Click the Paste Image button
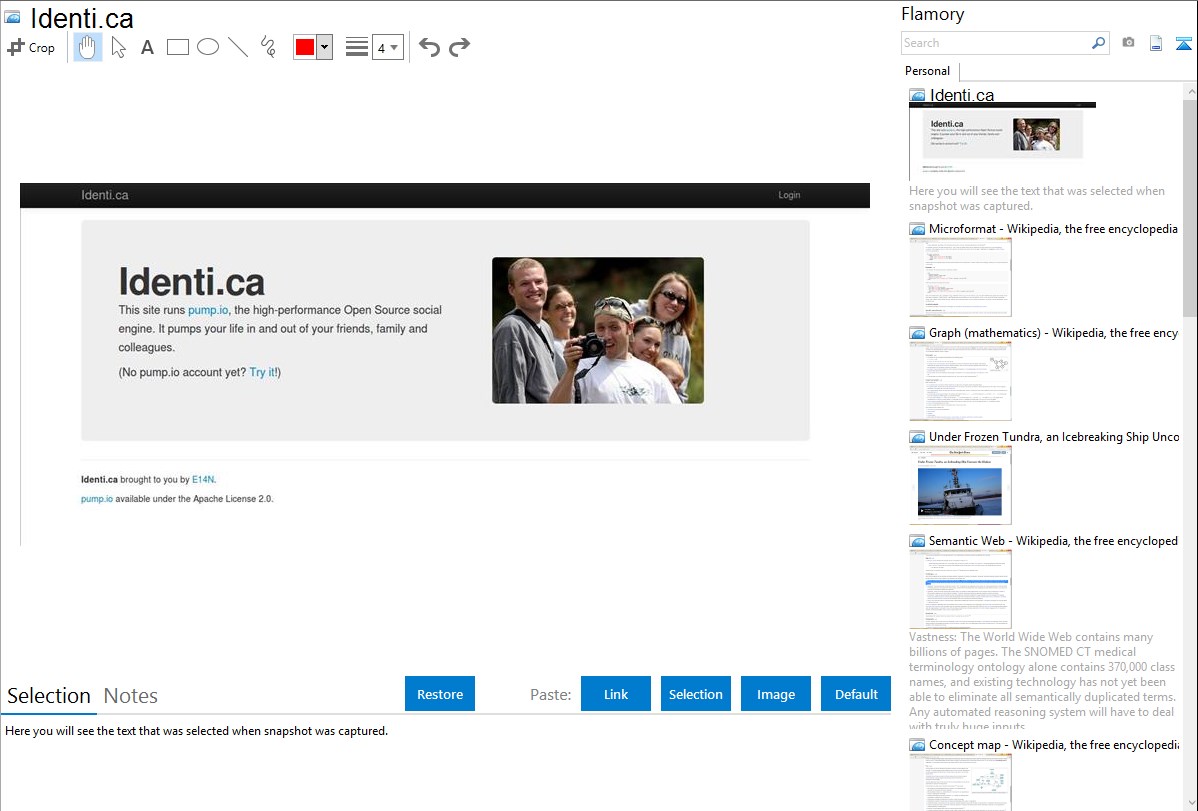The image size is (1198, 811). click(x=775, y=694)
